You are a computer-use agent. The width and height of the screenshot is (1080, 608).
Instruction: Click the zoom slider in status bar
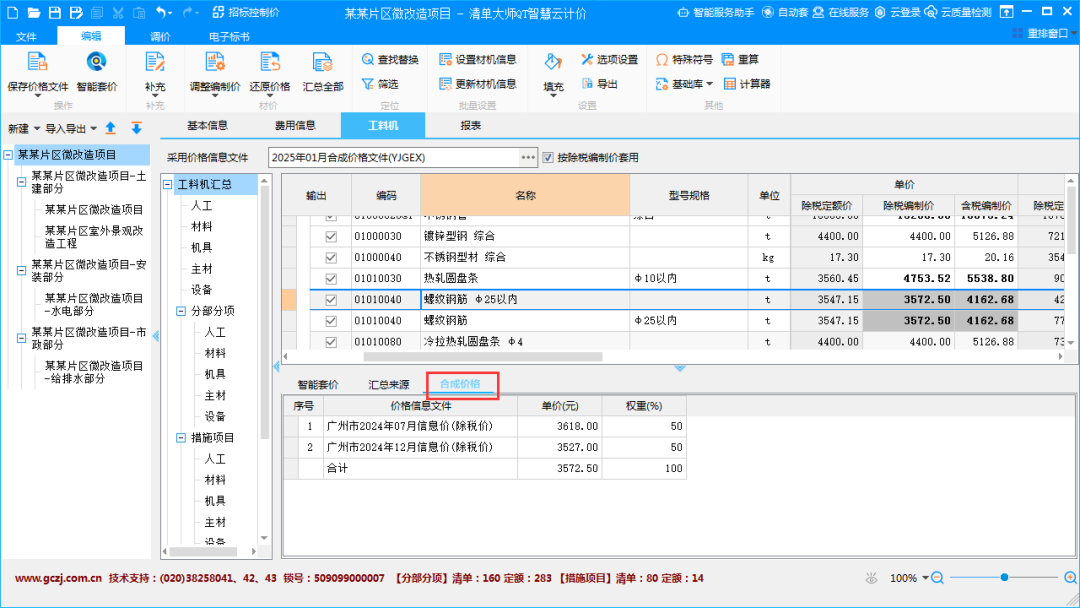[x=1004, y=577]
